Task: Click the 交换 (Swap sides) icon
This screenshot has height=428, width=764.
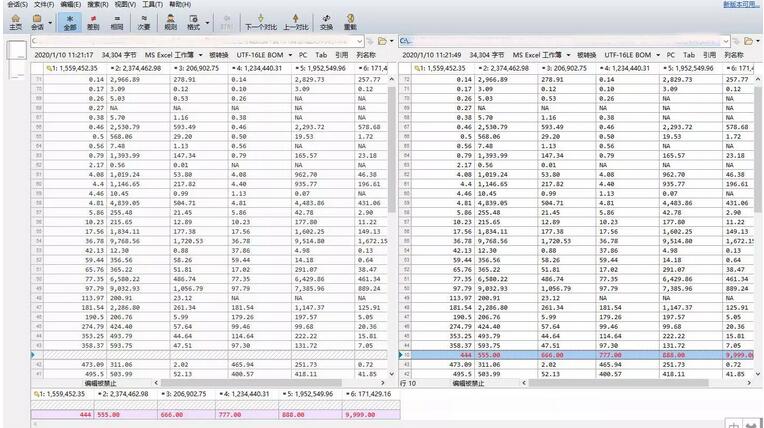Action: pos(327,21)
